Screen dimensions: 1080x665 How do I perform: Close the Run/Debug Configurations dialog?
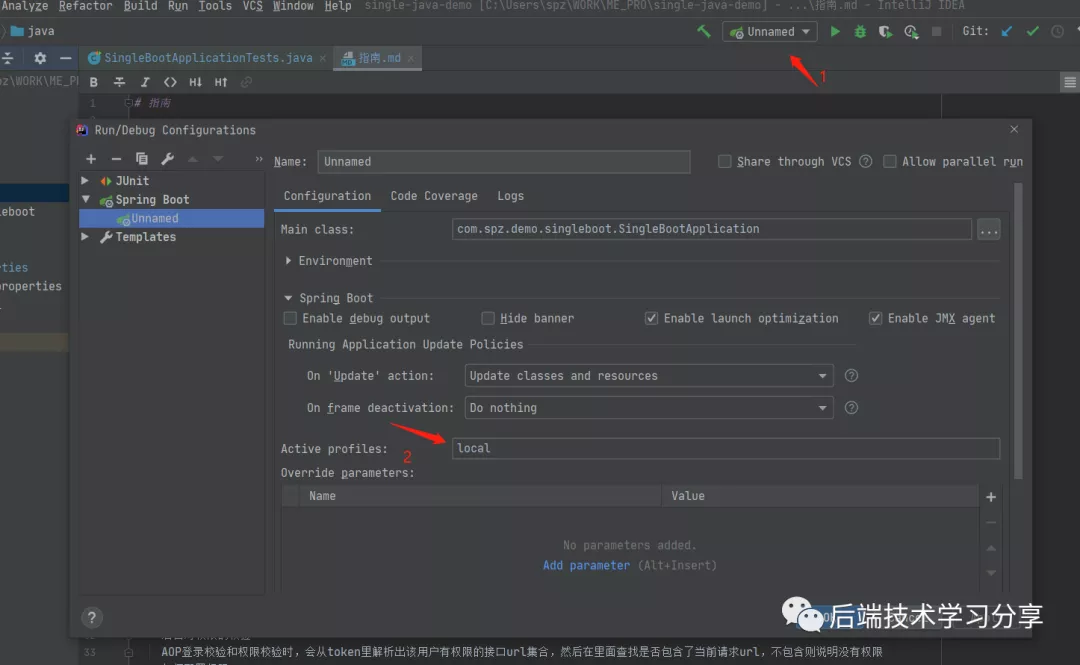point(1014,129)
